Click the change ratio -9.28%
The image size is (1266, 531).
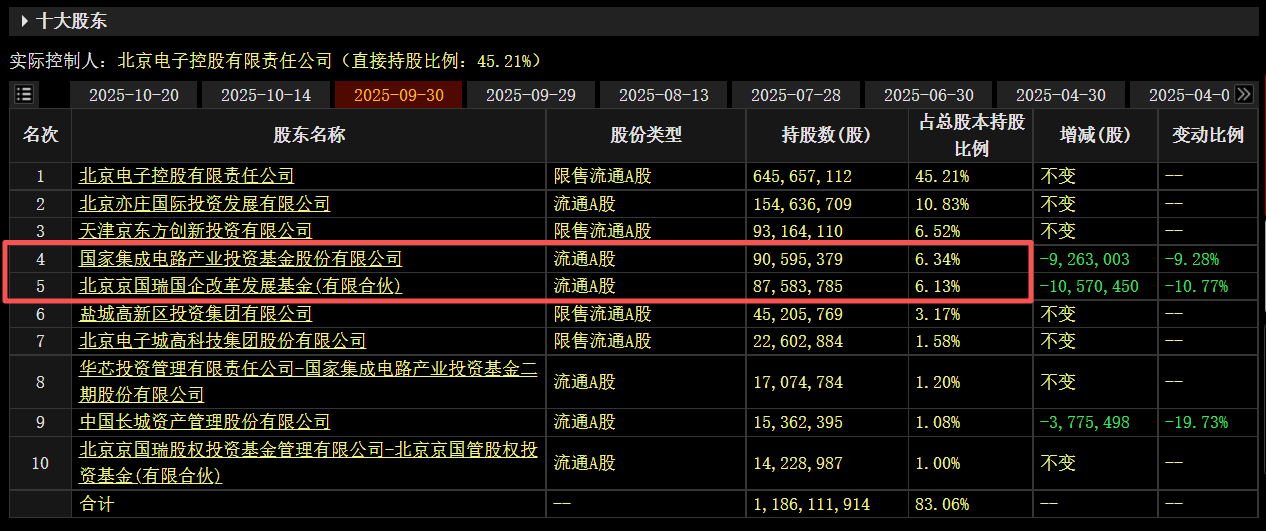point(1192,259)
